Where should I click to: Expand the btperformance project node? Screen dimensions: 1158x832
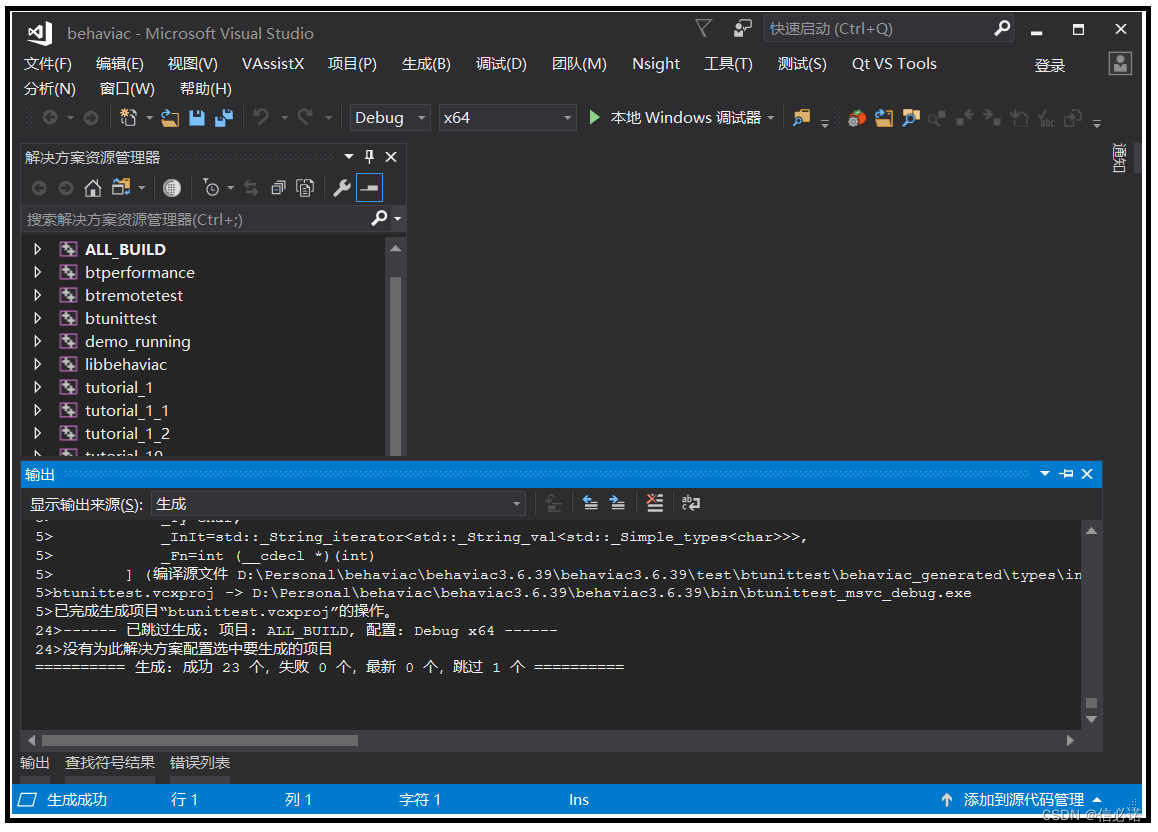click(38, 272)
